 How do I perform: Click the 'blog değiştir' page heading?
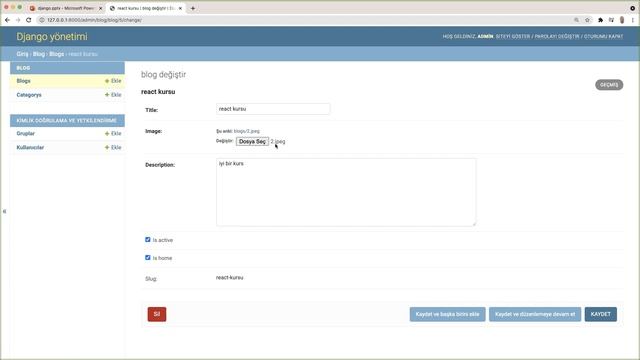[163, 75]
